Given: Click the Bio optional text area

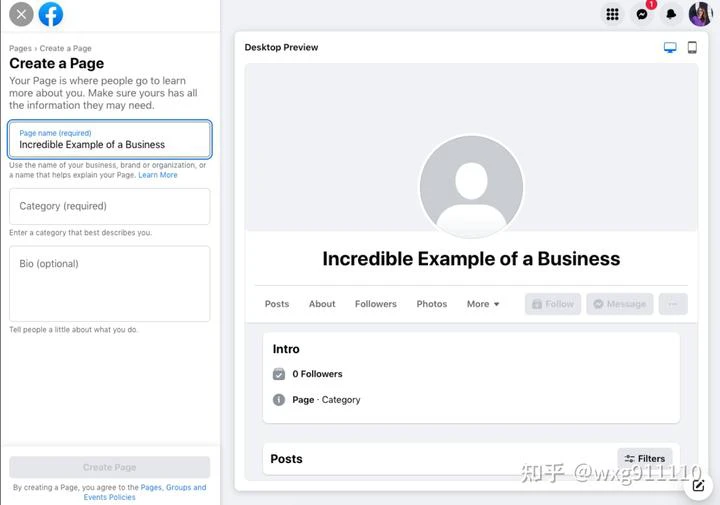Looking at the screenshot, I should tap(110, 283).
